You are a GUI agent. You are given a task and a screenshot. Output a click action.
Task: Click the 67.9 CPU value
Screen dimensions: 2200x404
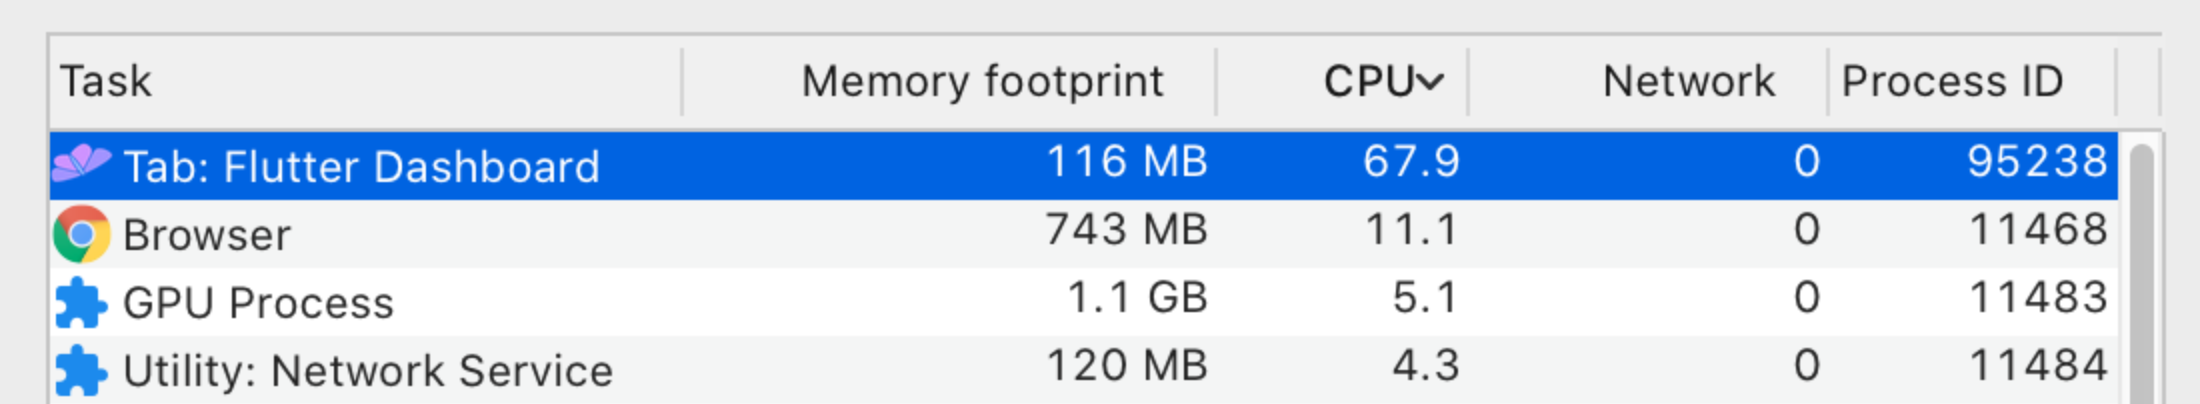[1411, 162]
